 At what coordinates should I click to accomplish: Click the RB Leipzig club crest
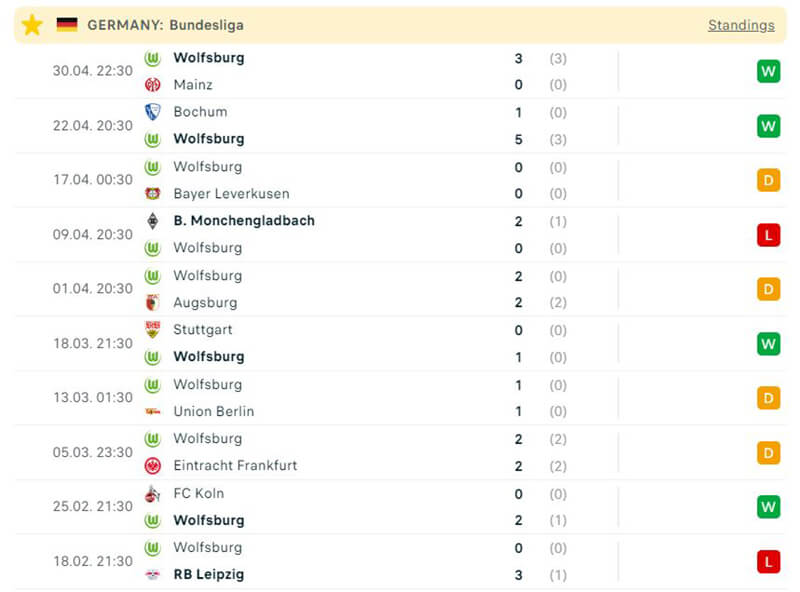153,575
